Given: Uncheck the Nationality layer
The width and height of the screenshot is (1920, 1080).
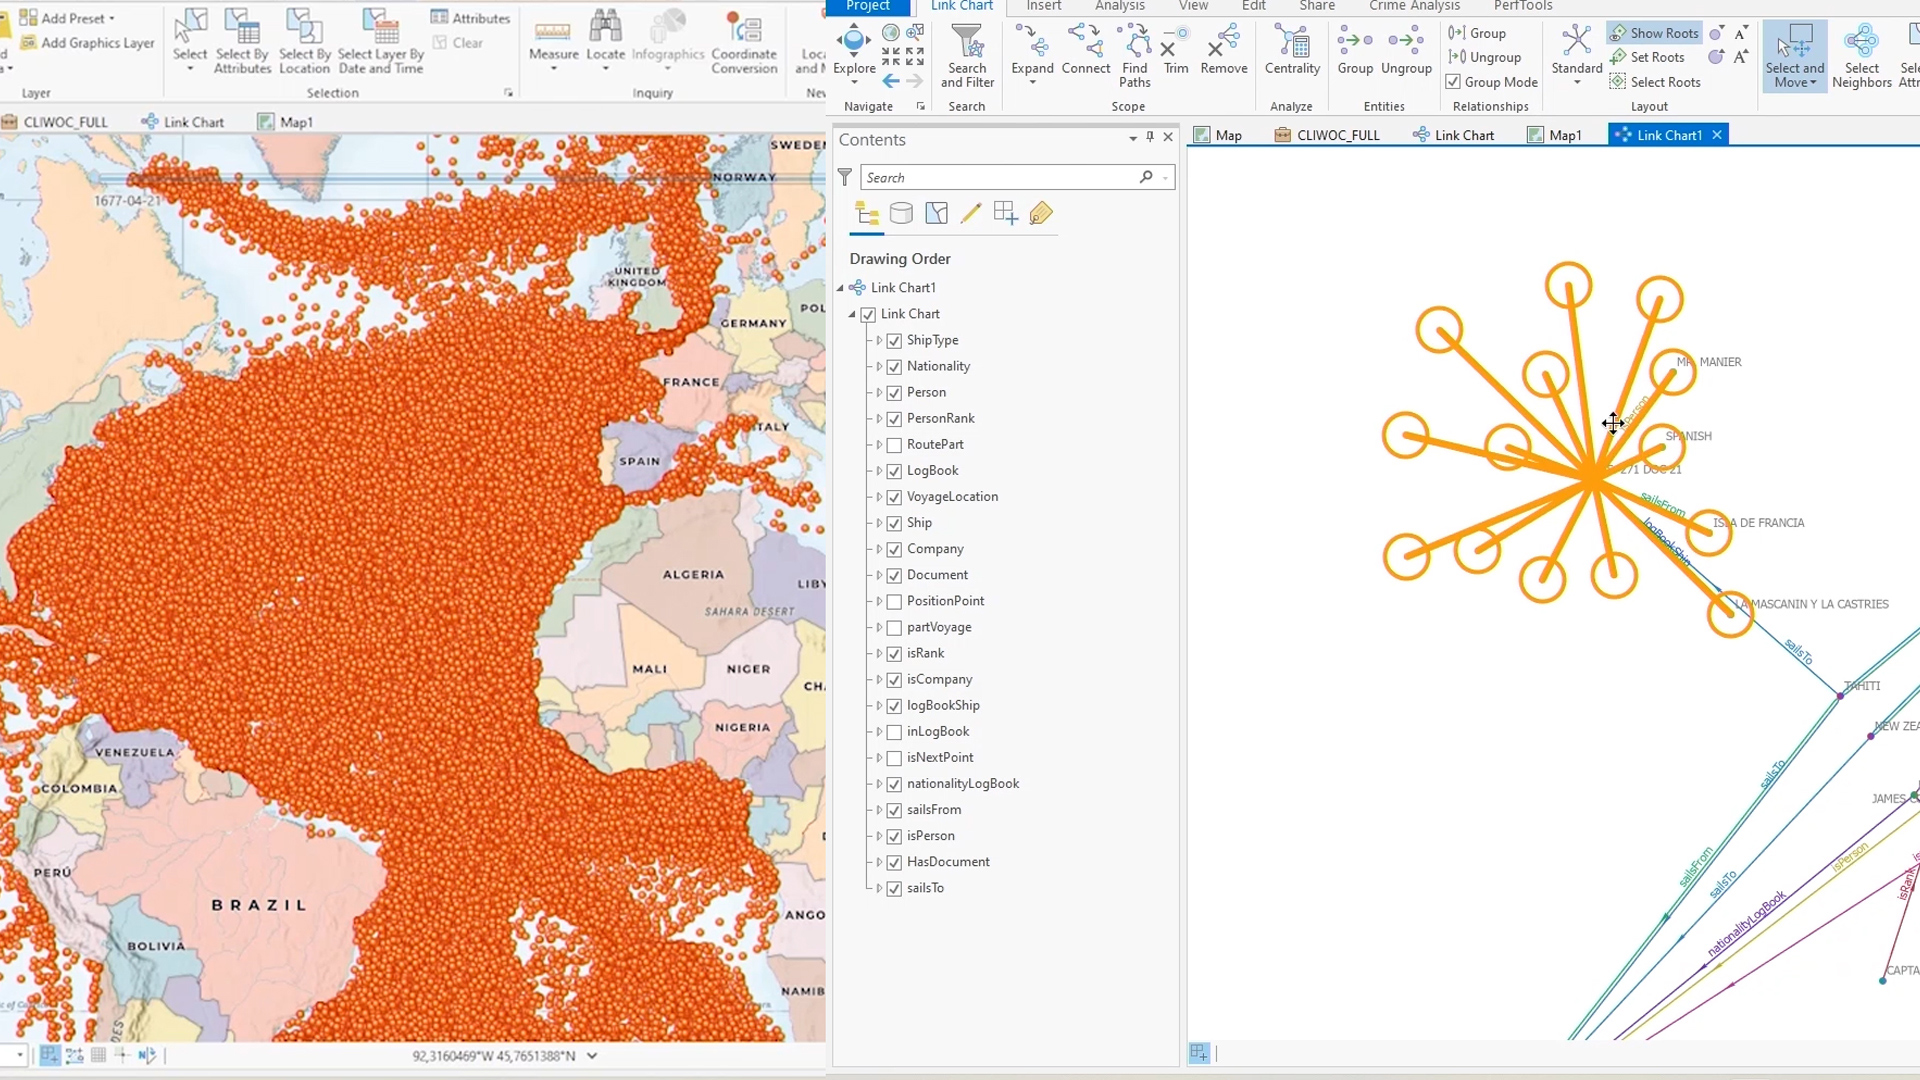Looking at the screenshot, I should click(894, 367).
